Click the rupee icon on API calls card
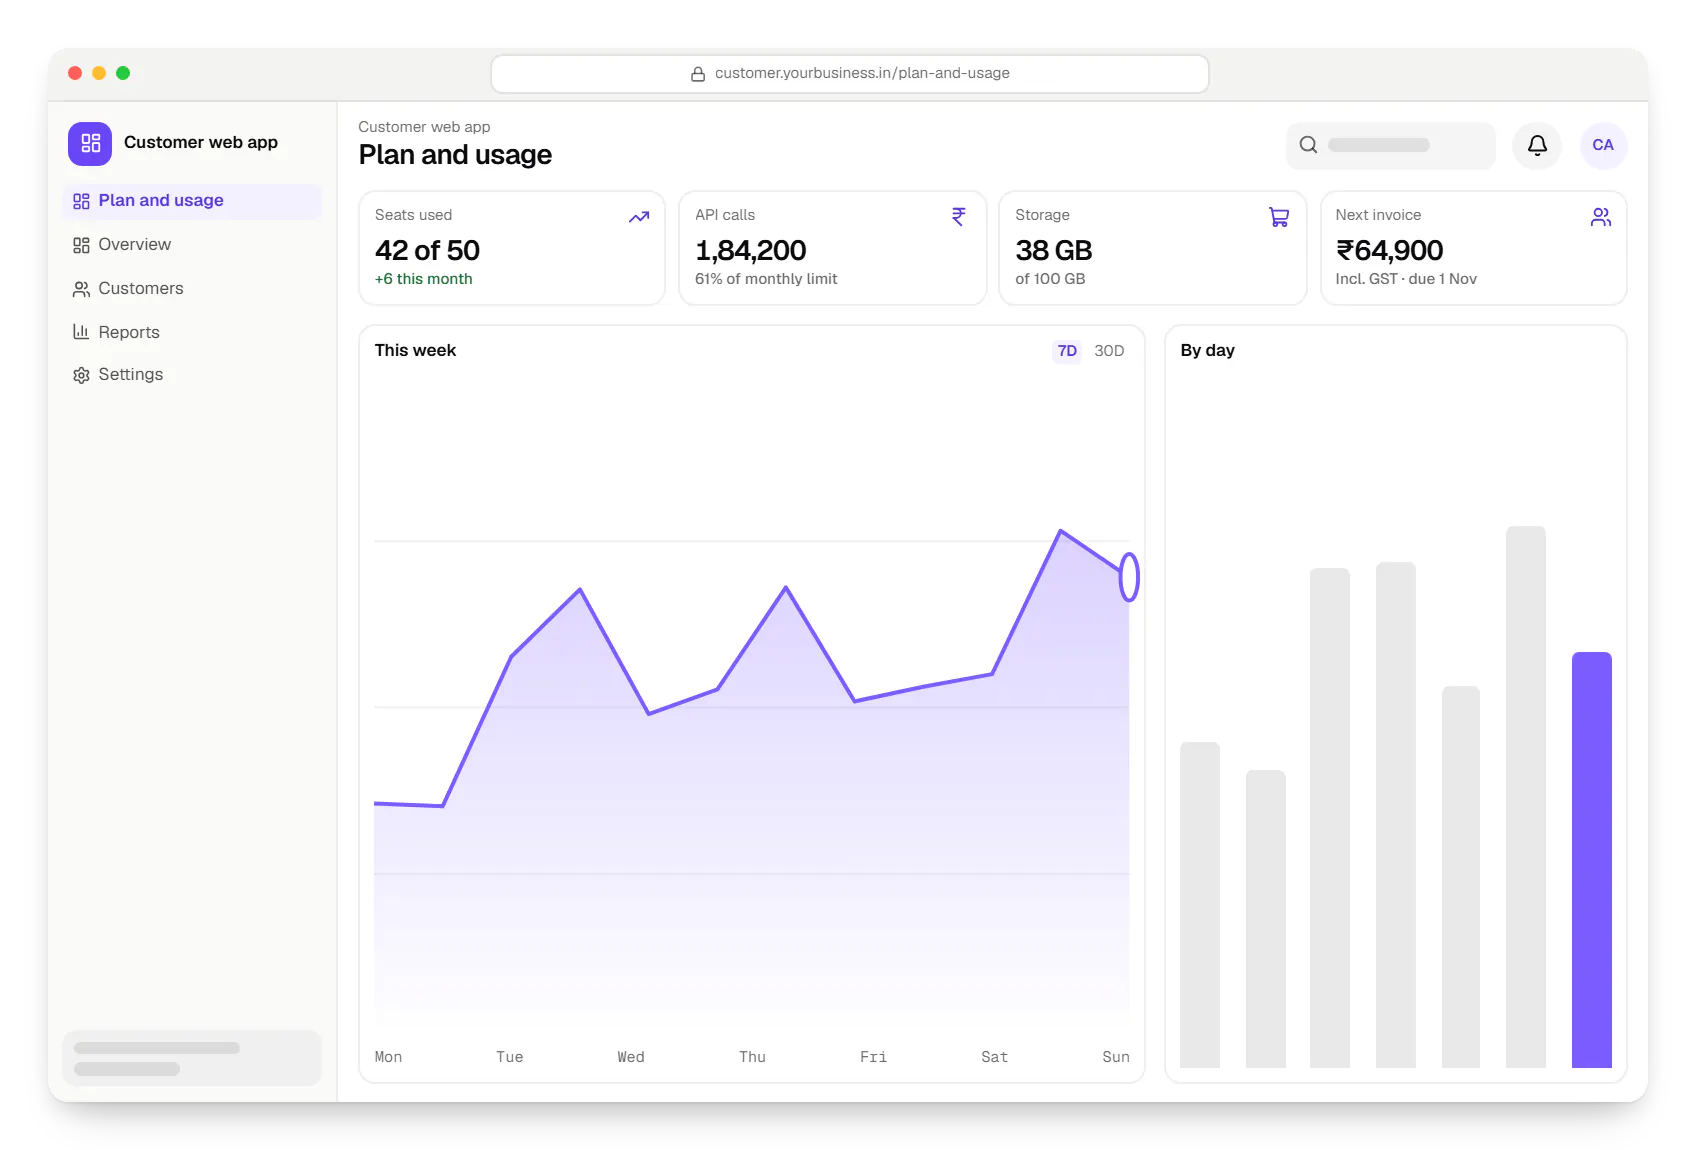Image resolution: width=1696 pixels, height=1150 pixels. [x=959, y=216]
